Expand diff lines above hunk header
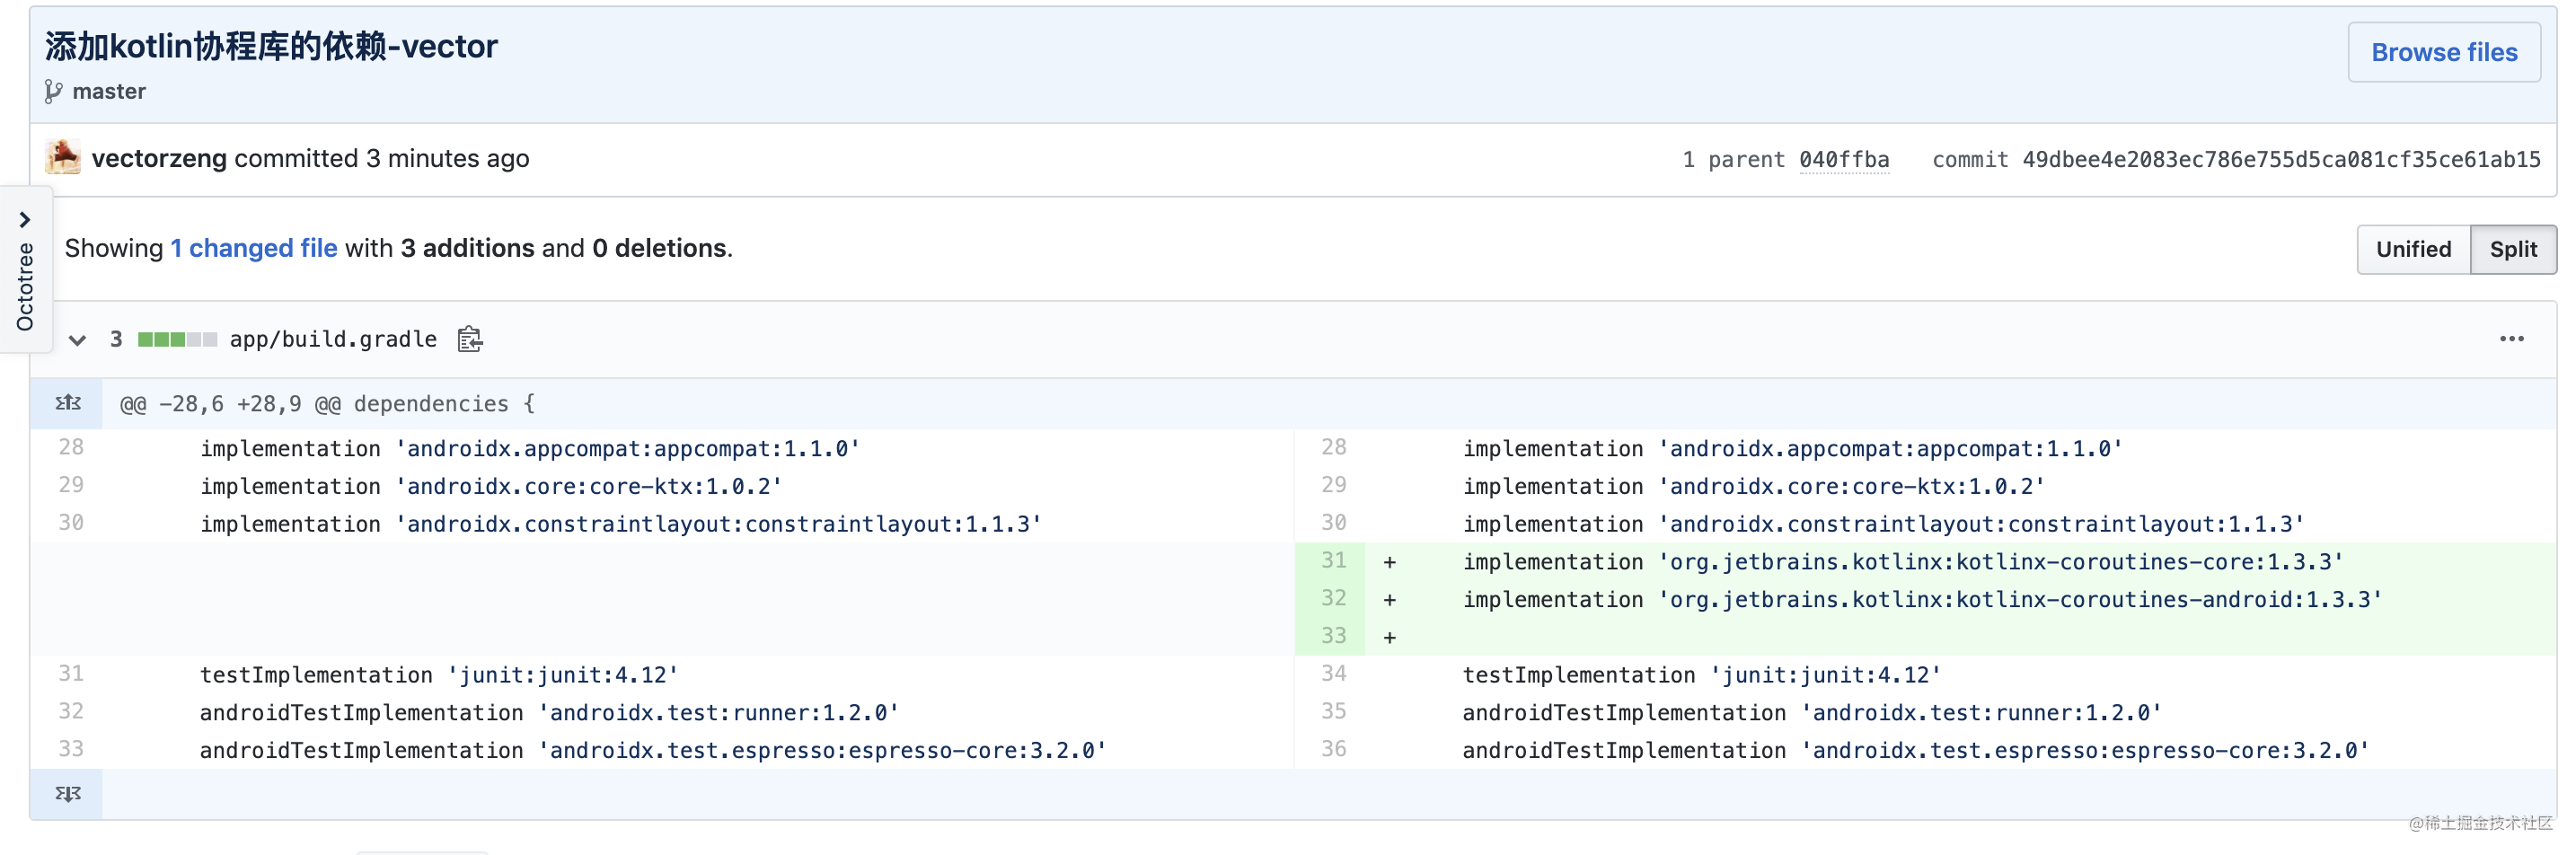The image size is (2576, 855). coord(67,404)
